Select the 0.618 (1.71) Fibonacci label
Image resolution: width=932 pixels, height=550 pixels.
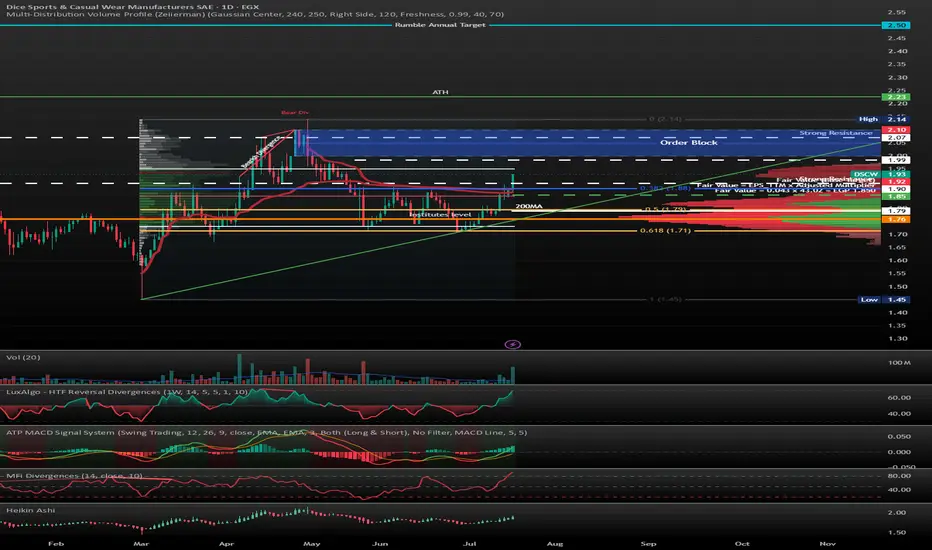pos(665,231)
